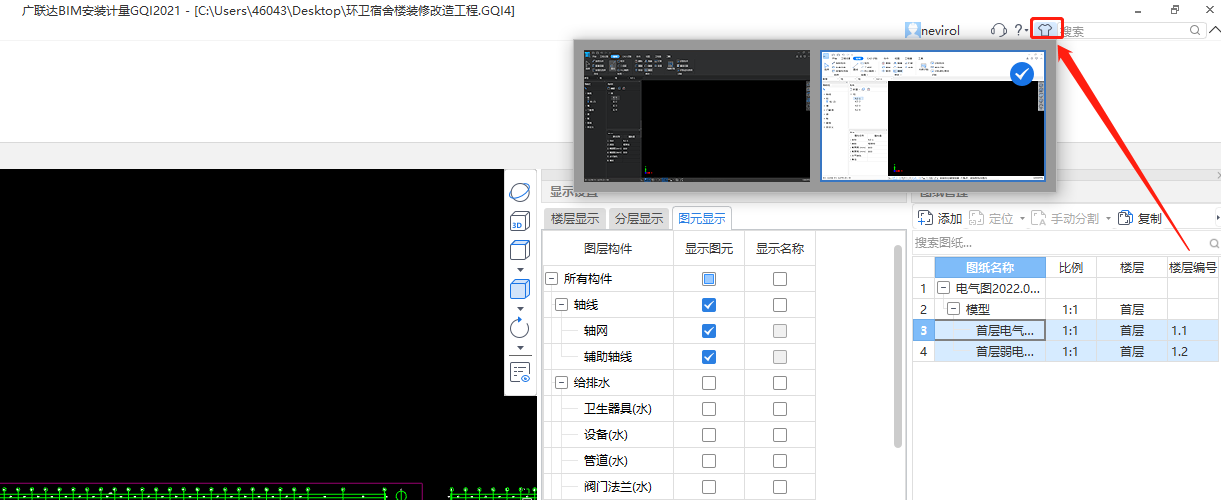This screenshot has width=1221, height=500.
Task: Uncheck 显示图元 for 轴网
Action: click(x=709, y=330)
